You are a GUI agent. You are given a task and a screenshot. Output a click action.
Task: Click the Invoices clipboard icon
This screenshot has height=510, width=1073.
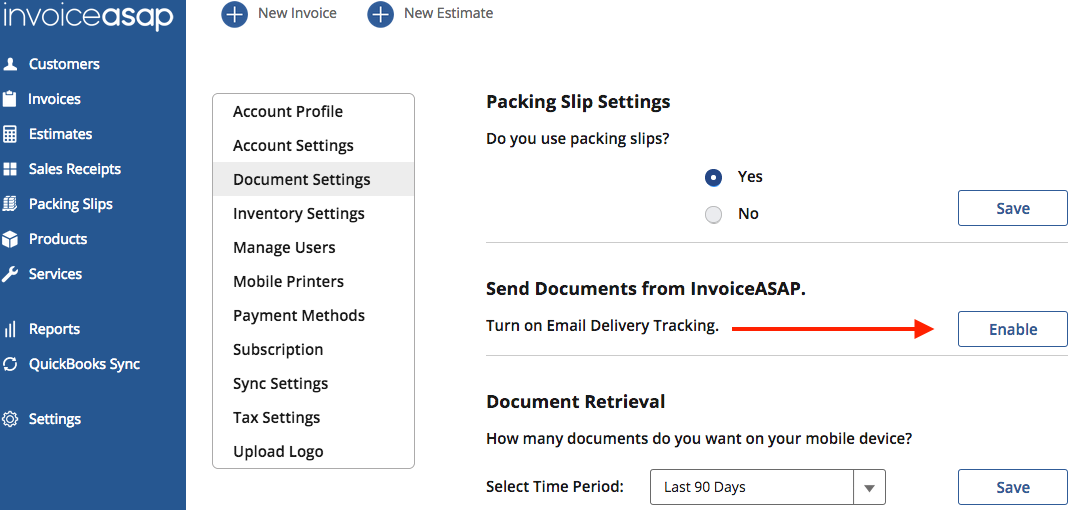coord(10,99)
